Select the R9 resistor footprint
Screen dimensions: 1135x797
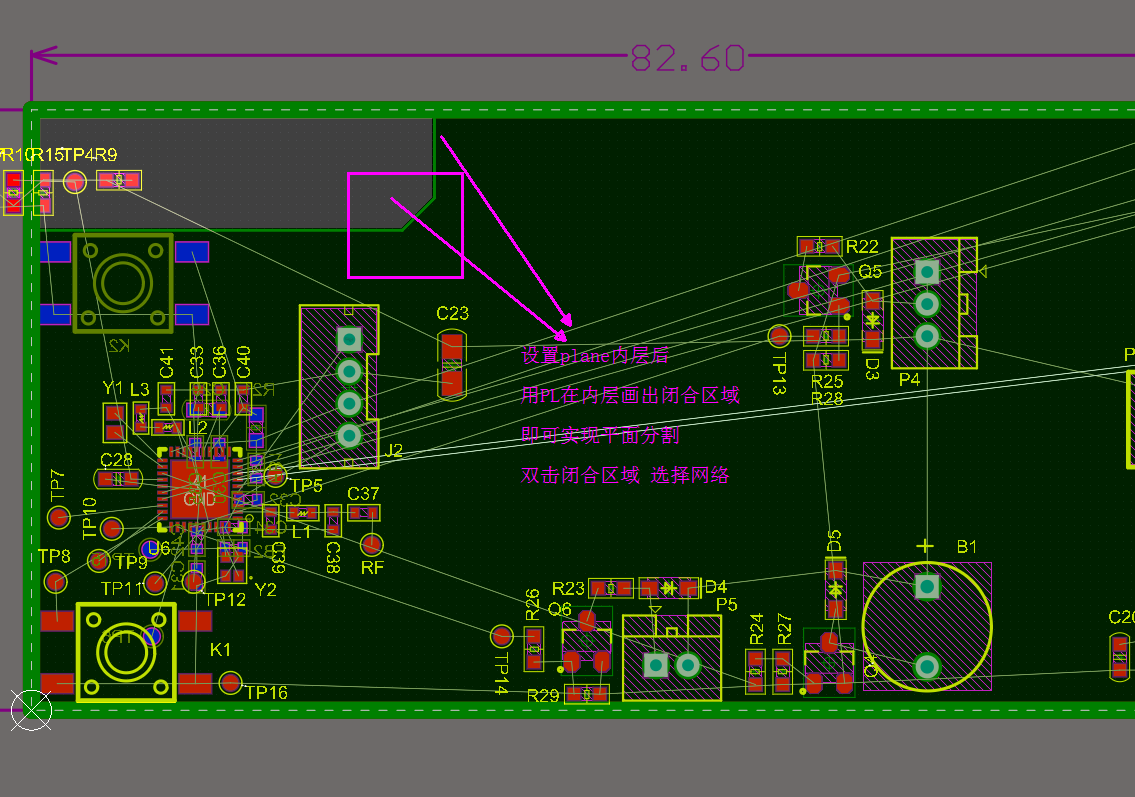[119, 180]
